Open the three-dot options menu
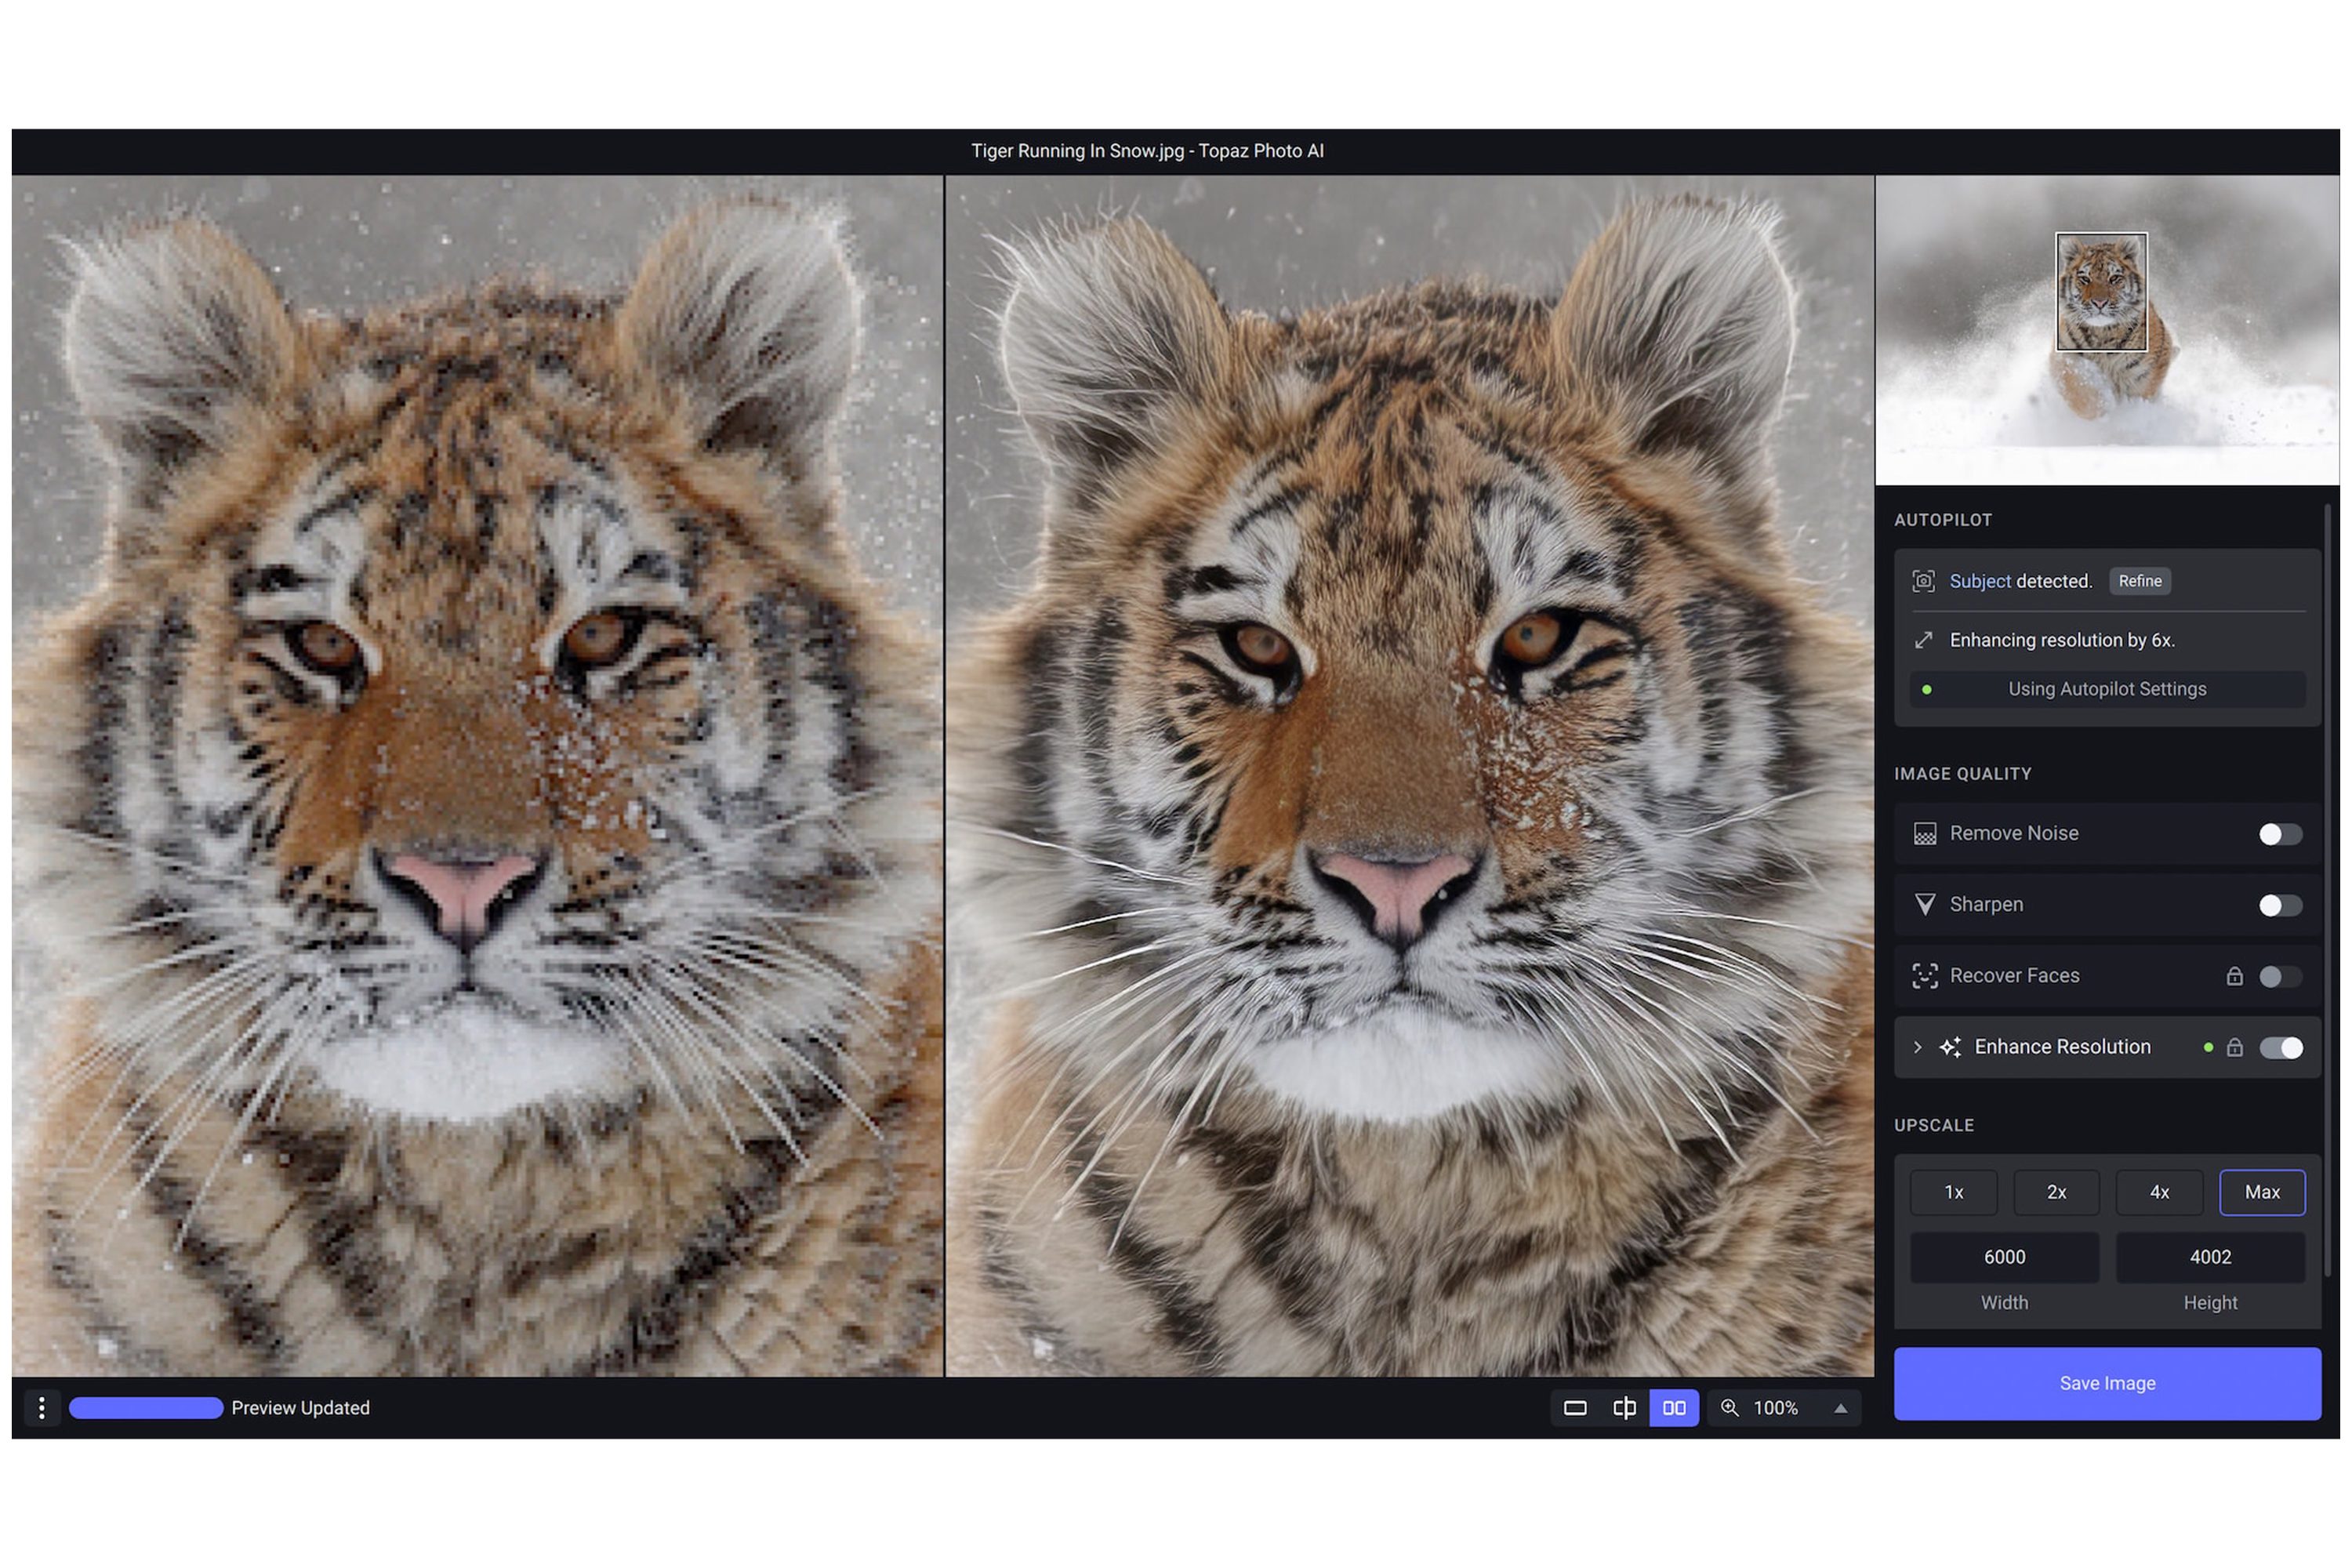 pos(41,1408)
